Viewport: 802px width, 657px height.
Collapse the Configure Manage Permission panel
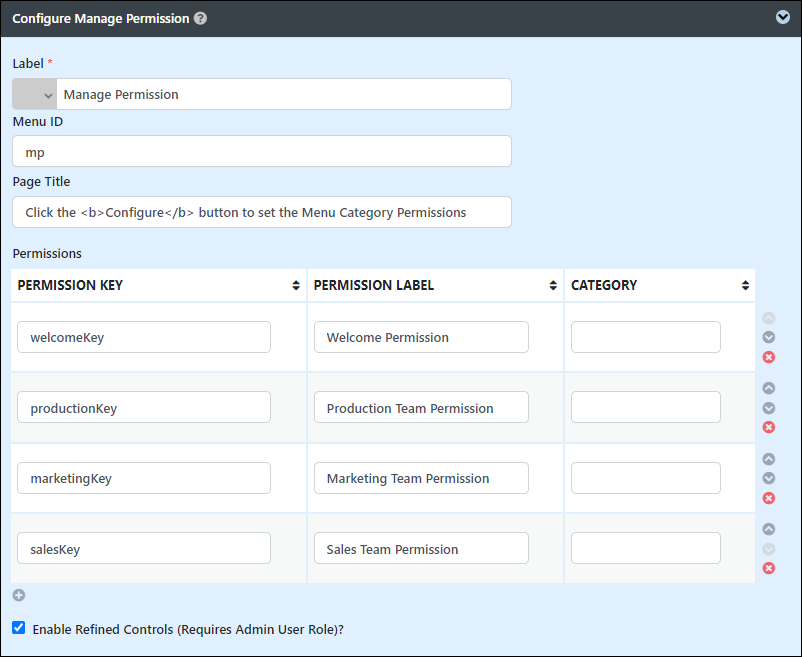pos(783,17)
